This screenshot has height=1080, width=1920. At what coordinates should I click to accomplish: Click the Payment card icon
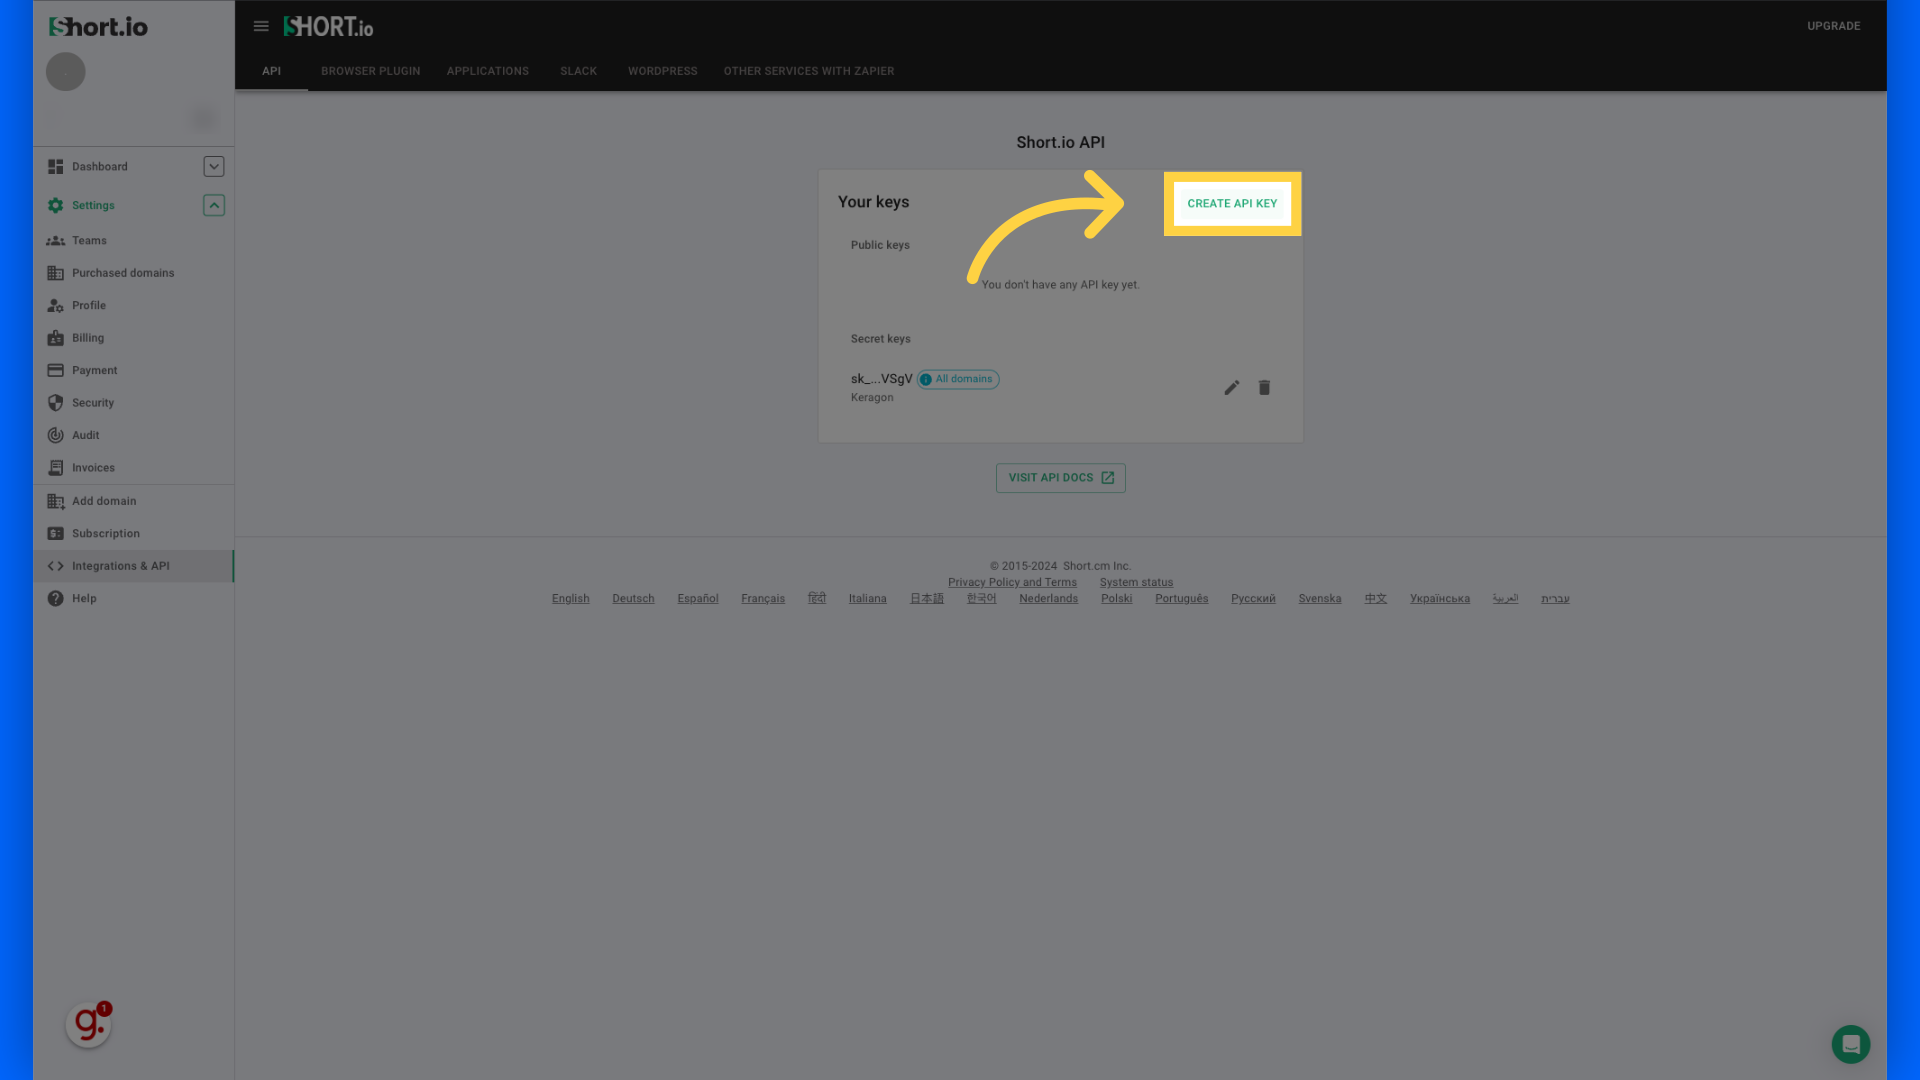[56, 371]
